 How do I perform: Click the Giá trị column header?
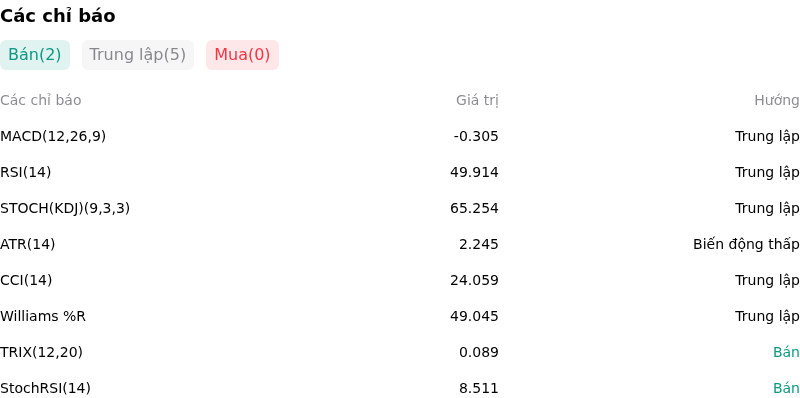point(477,101)
